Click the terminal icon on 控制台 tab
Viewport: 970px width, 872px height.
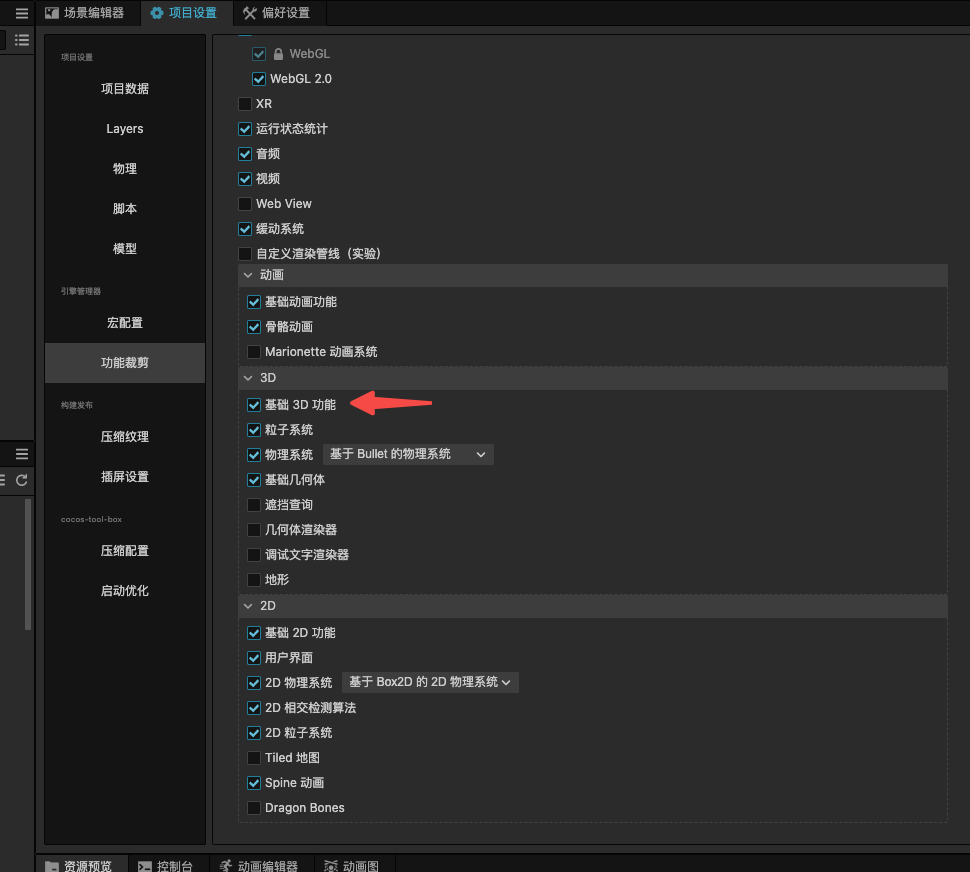(x=144, y=866)
